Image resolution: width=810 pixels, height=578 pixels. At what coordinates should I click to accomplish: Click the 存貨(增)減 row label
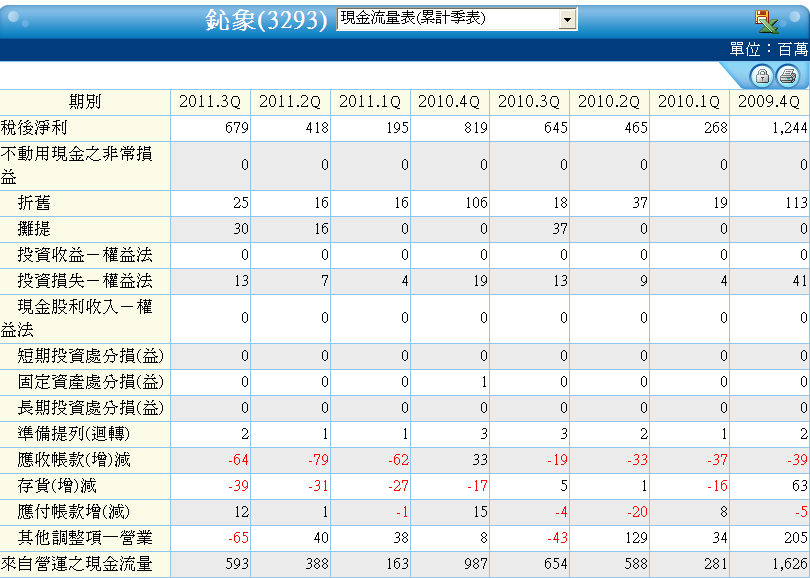[x=57, y=486]
